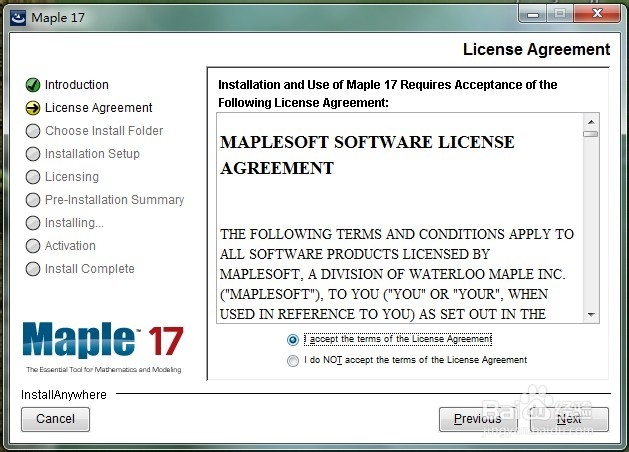
Task: Click the InstallAnywhere label
Action: tap(63, 395)
